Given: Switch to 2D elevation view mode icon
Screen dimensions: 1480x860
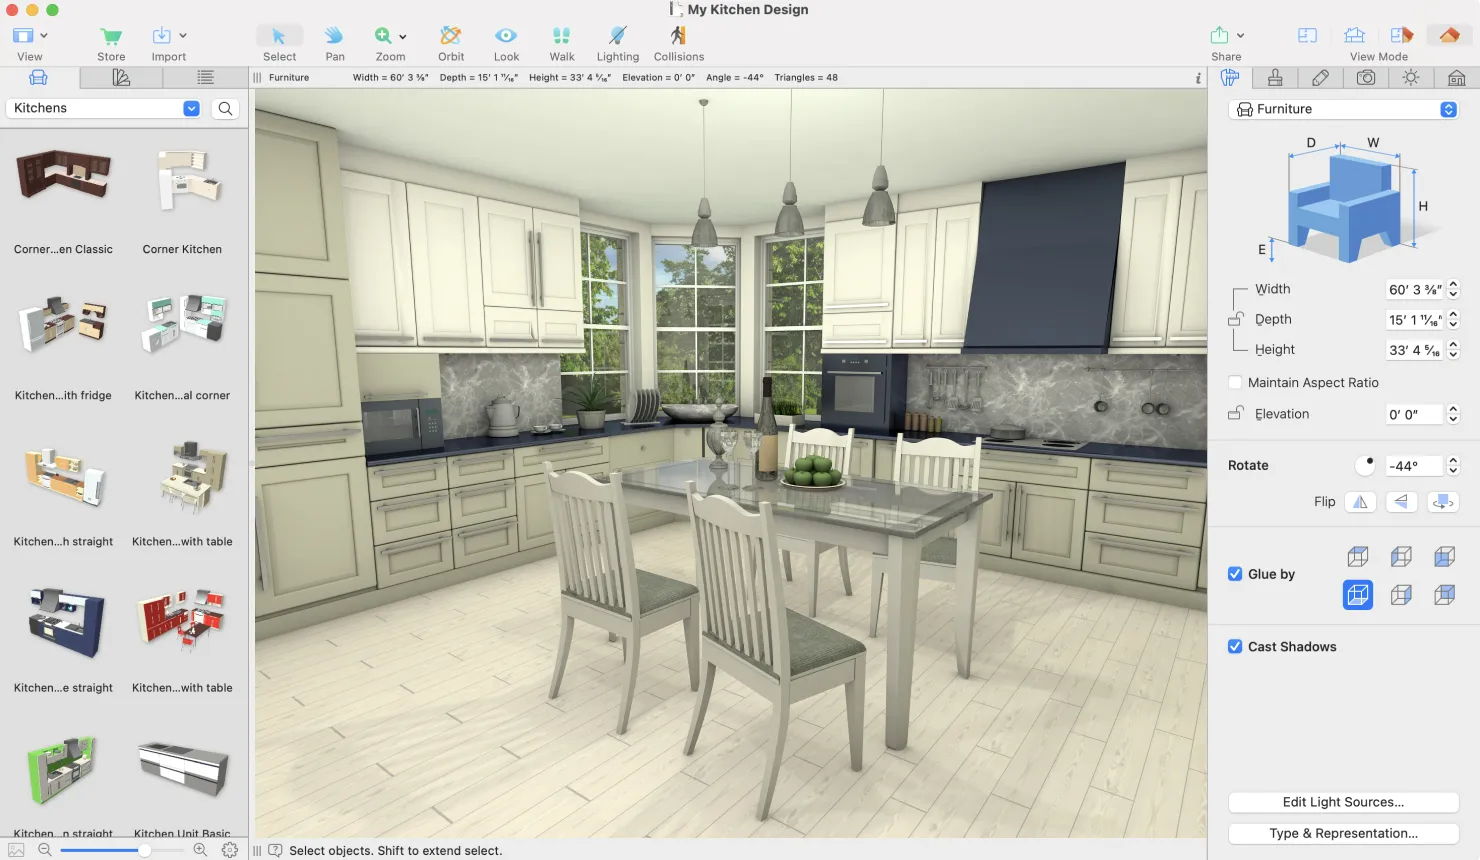Looking at the screenshot, I should (x=1354, y=35).
